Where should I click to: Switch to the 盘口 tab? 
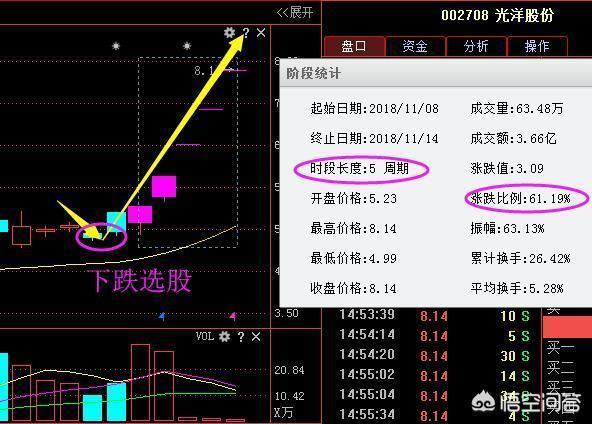click(x=354, y=46)
